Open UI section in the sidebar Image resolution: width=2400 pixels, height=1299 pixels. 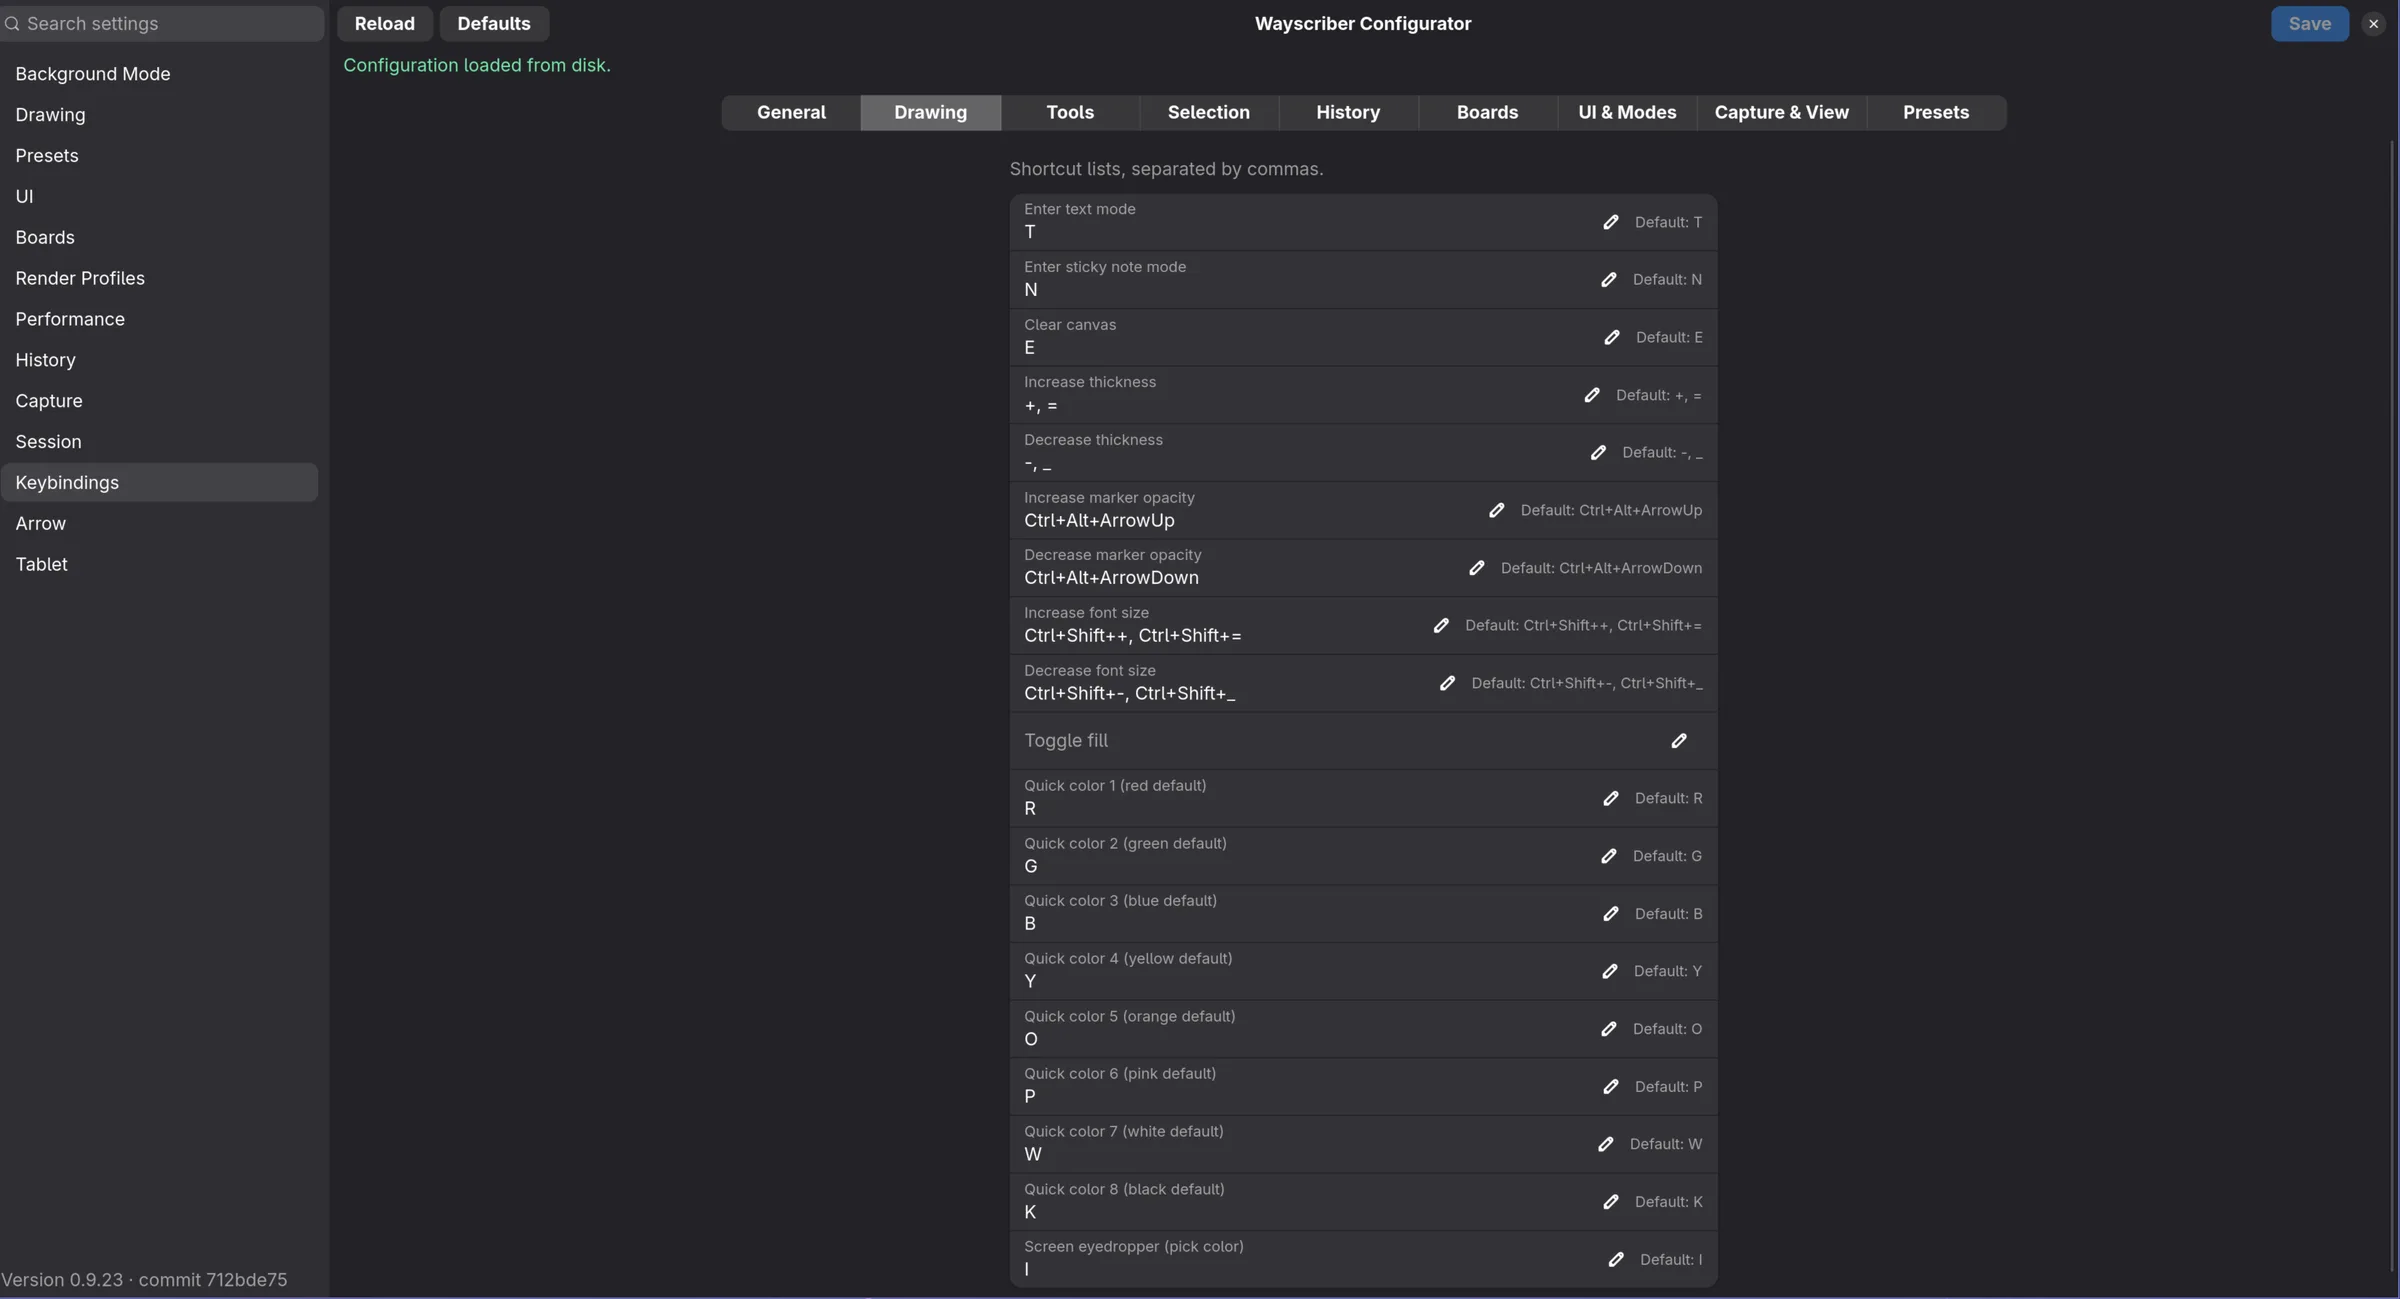coord(159,197)
